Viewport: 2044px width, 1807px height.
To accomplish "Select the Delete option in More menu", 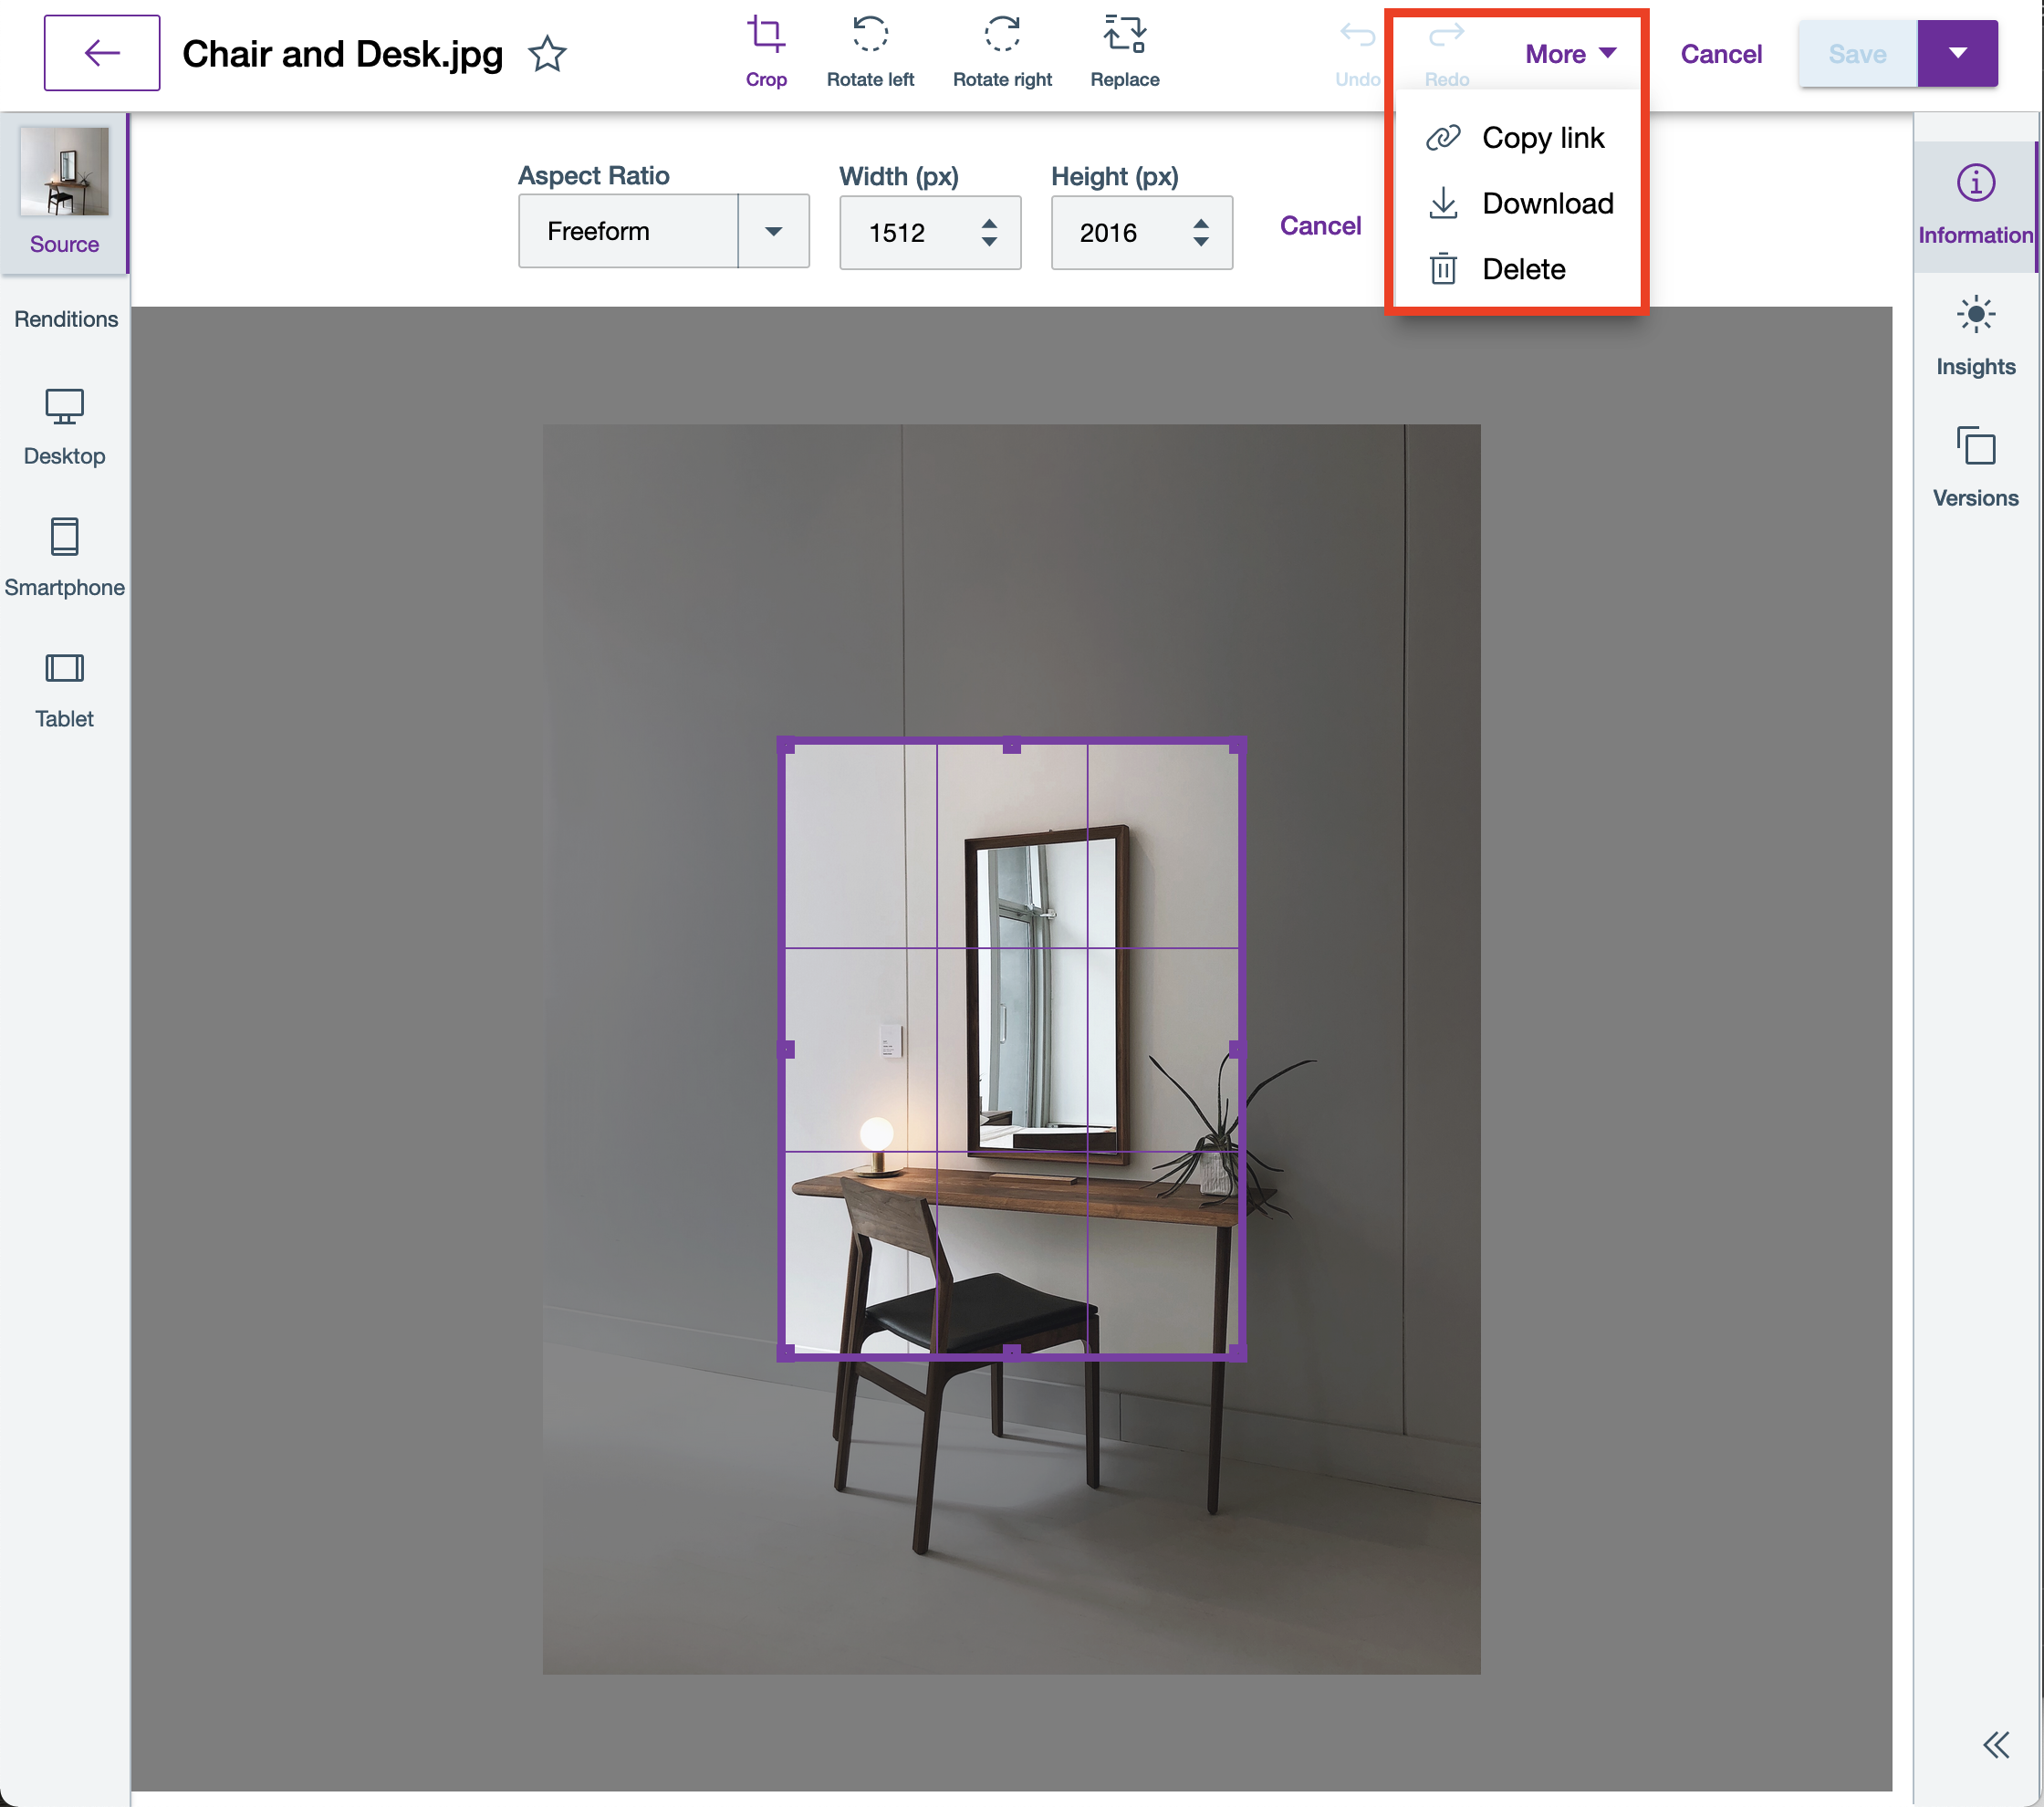I will 1523,266.
